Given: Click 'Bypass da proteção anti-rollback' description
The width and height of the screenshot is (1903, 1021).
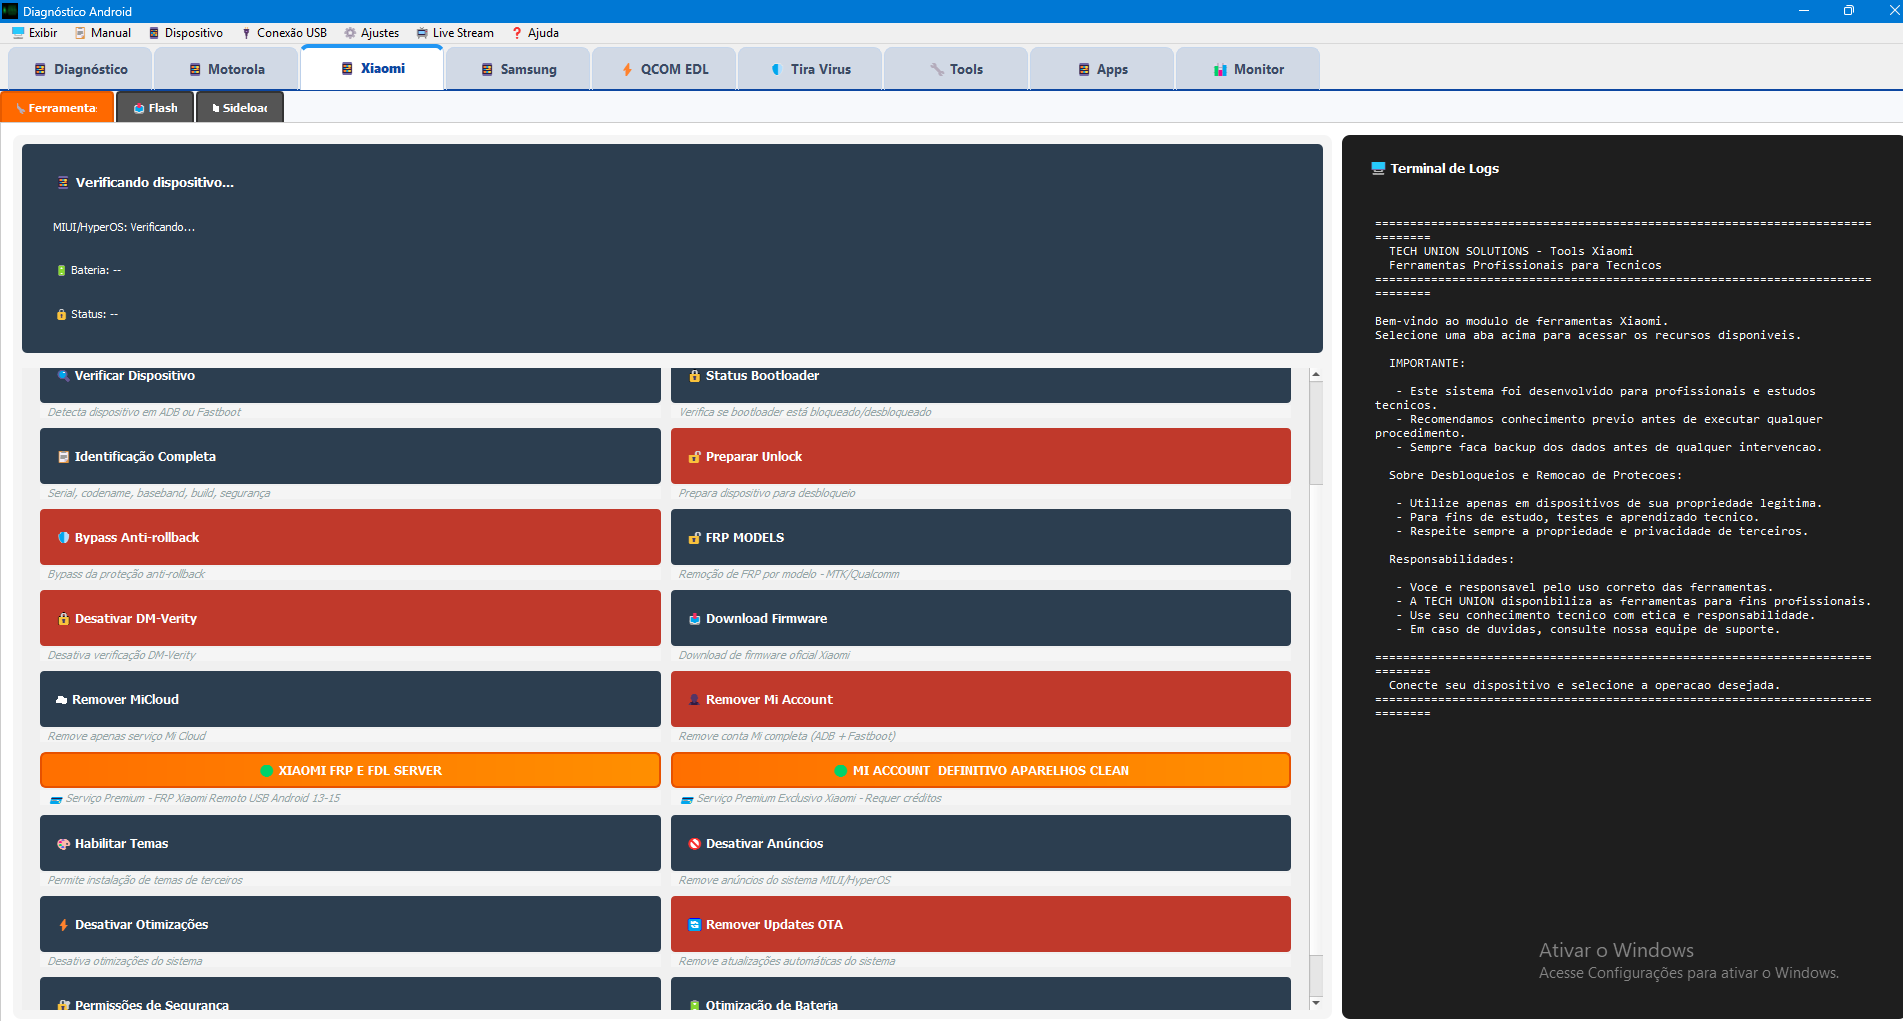Looking at the screenshot, I should click(126, 574).
